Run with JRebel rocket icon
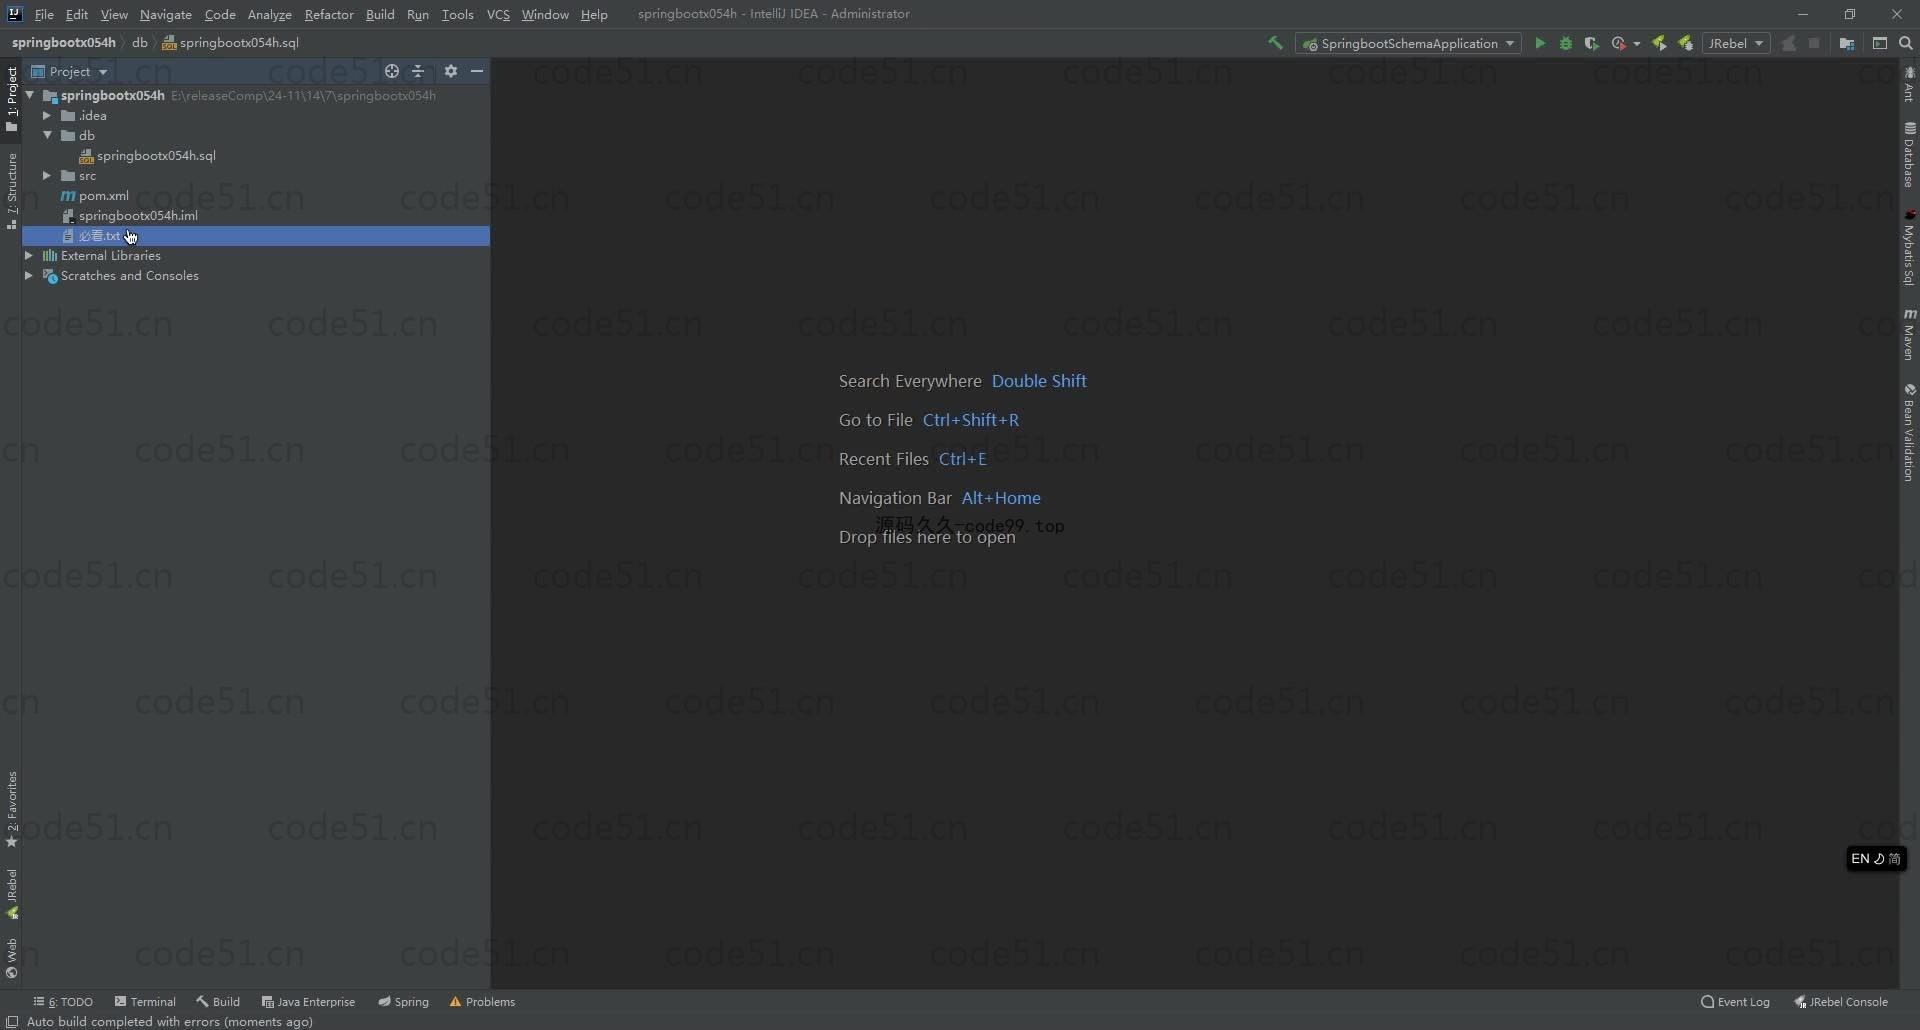The height and width of the screenshot is (1030, 1920). pos(1660,43)
